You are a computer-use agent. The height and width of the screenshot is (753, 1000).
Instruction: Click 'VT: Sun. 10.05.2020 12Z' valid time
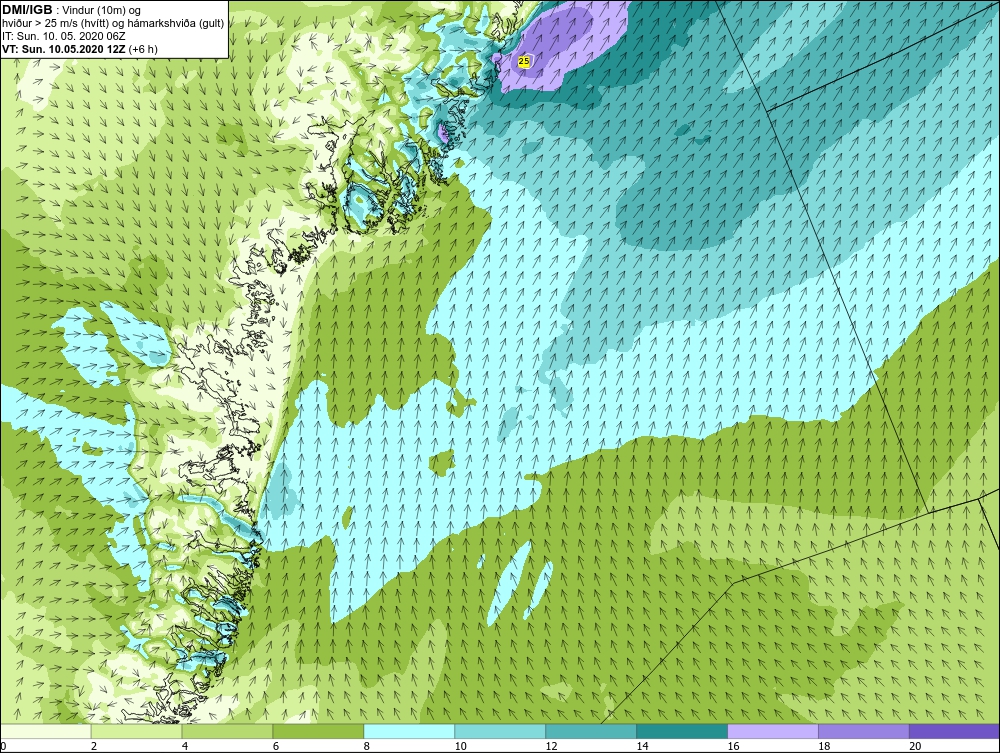coord(64,48)
